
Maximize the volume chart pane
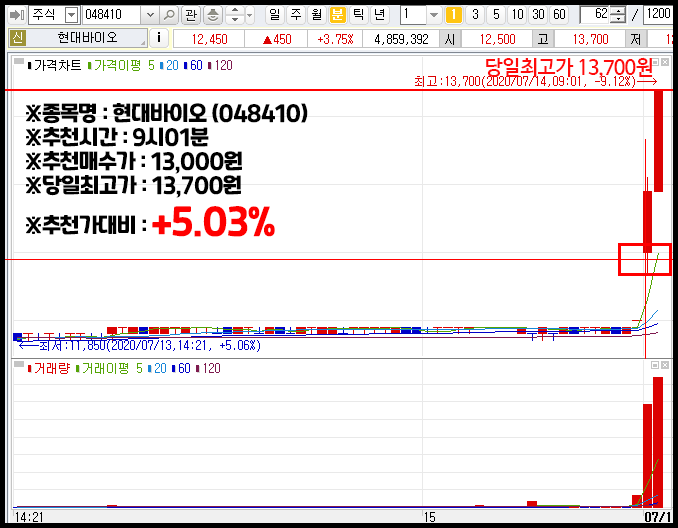[x=655, y=365]
